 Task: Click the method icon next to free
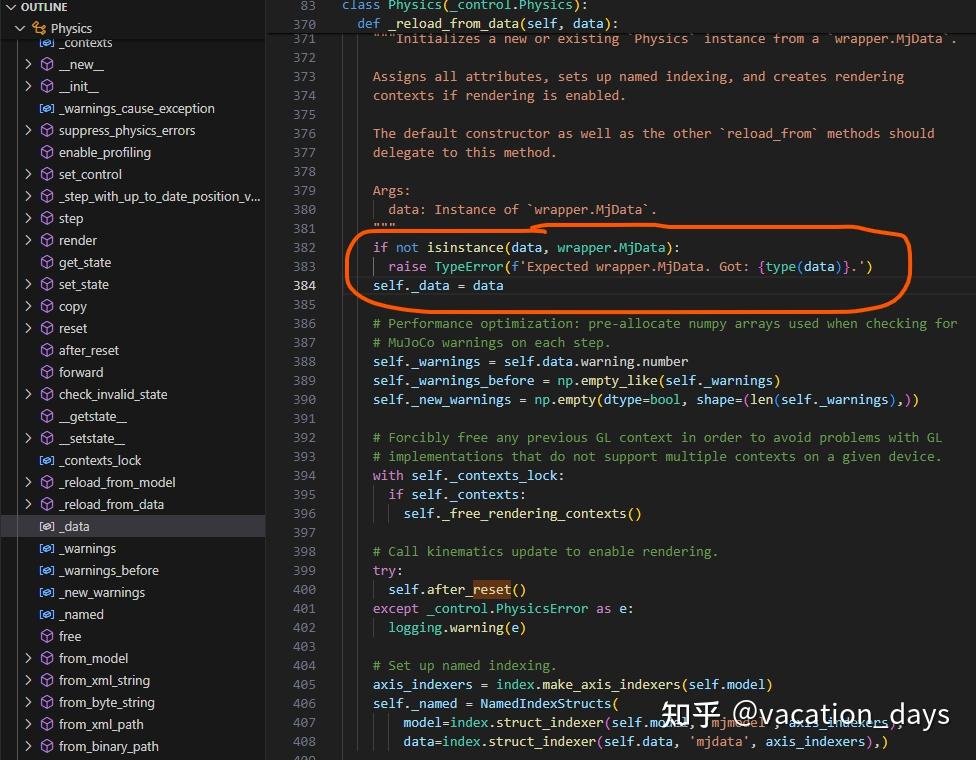pyautogui.click(x=48, y=636)
